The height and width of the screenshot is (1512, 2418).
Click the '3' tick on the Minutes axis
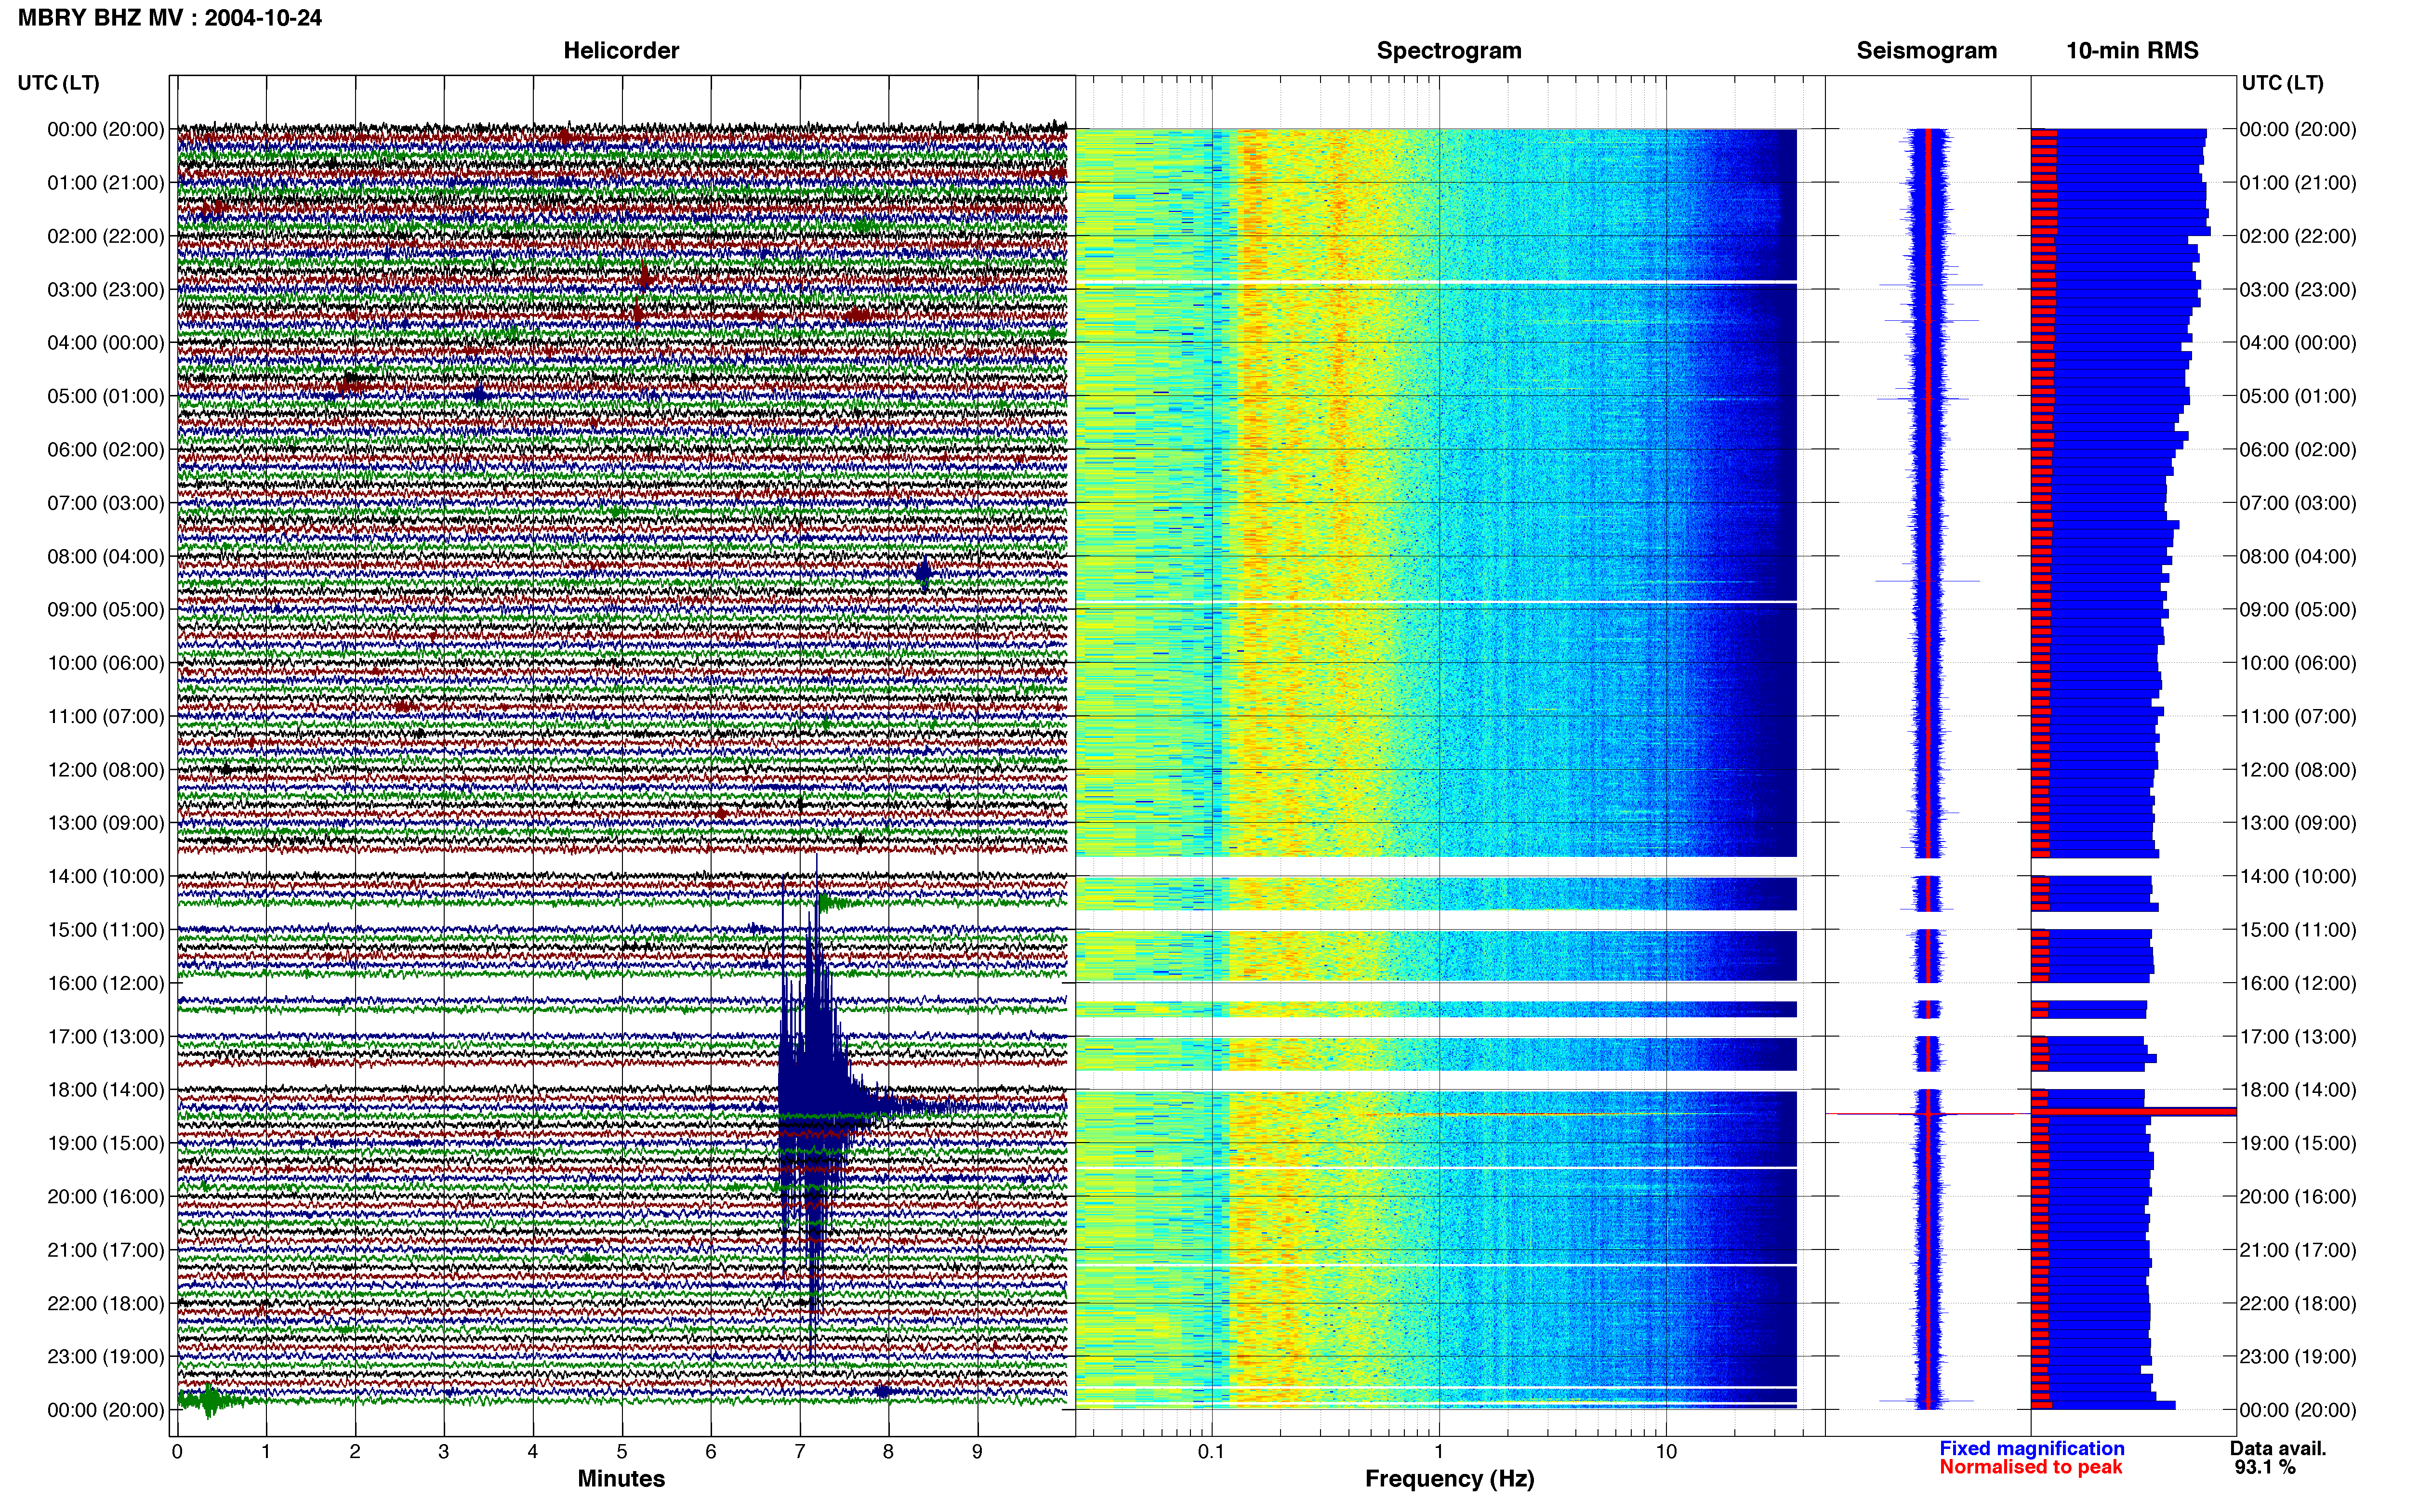click(444, 1452)
